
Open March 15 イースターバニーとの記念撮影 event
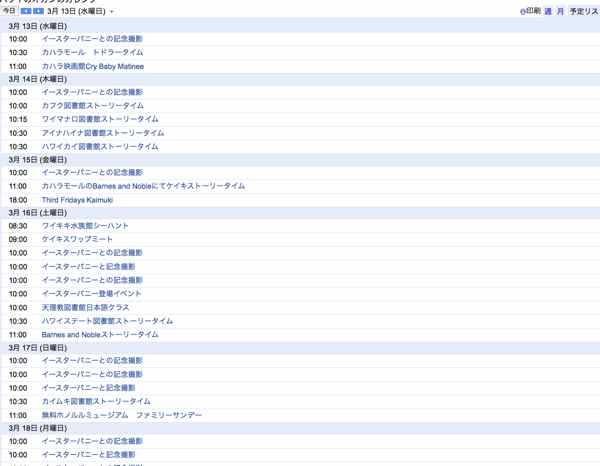point(92,172)
